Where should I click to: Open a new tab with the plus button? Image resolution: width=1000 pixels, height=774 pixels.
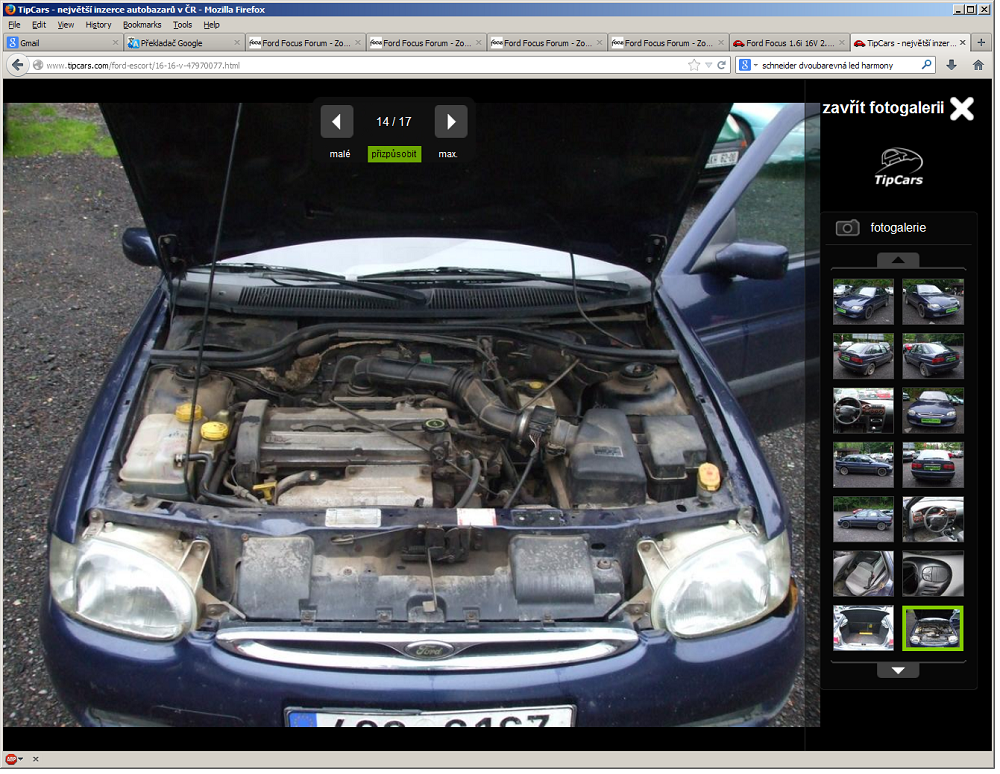point(981,42)
